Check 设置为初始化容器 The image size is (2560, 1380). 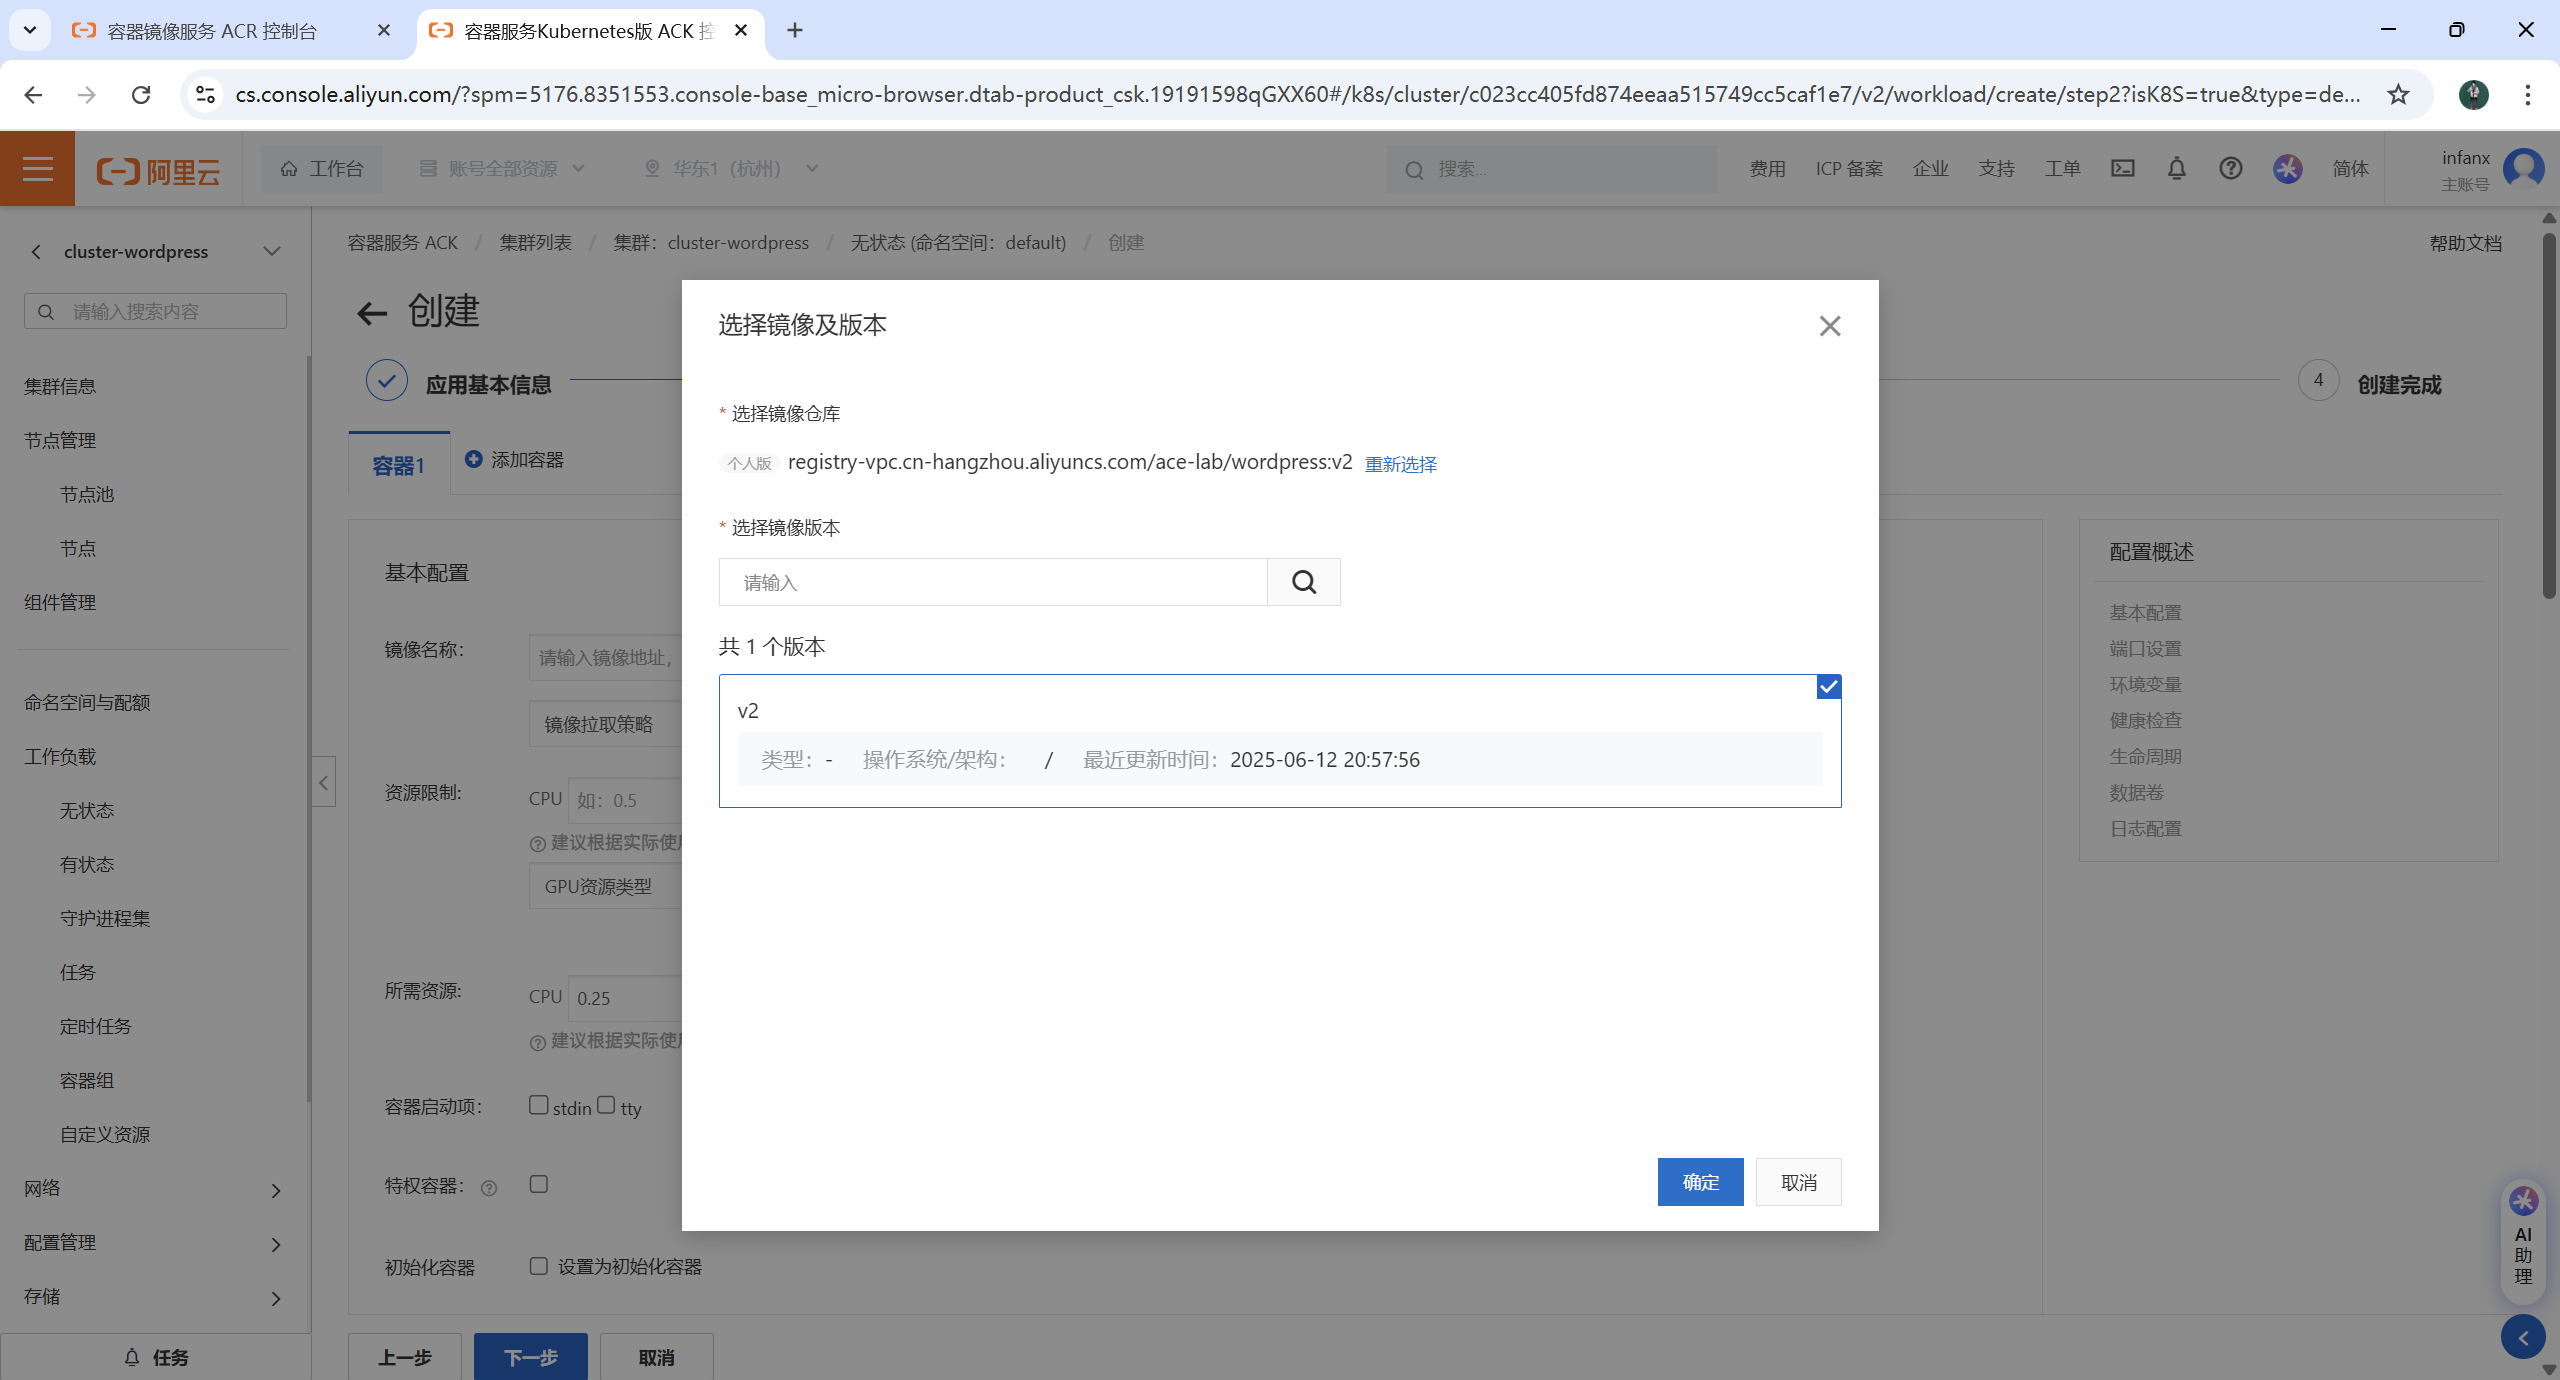(539, 1266)
